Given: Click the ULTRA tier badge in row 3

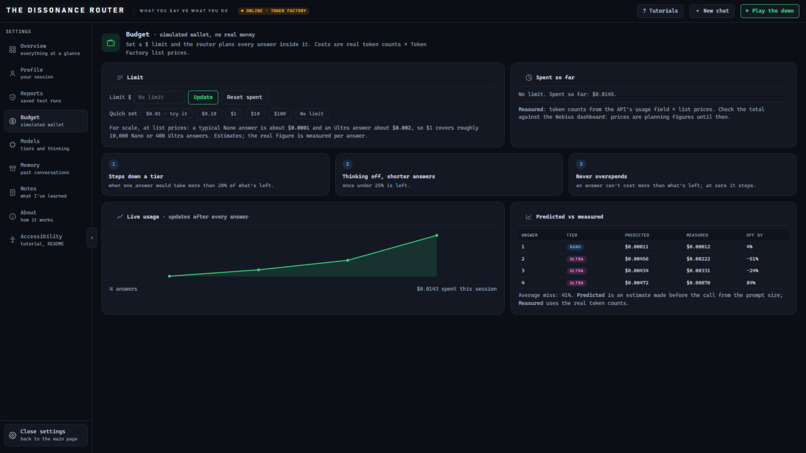Looking at the screenshot, I should 576,271.
